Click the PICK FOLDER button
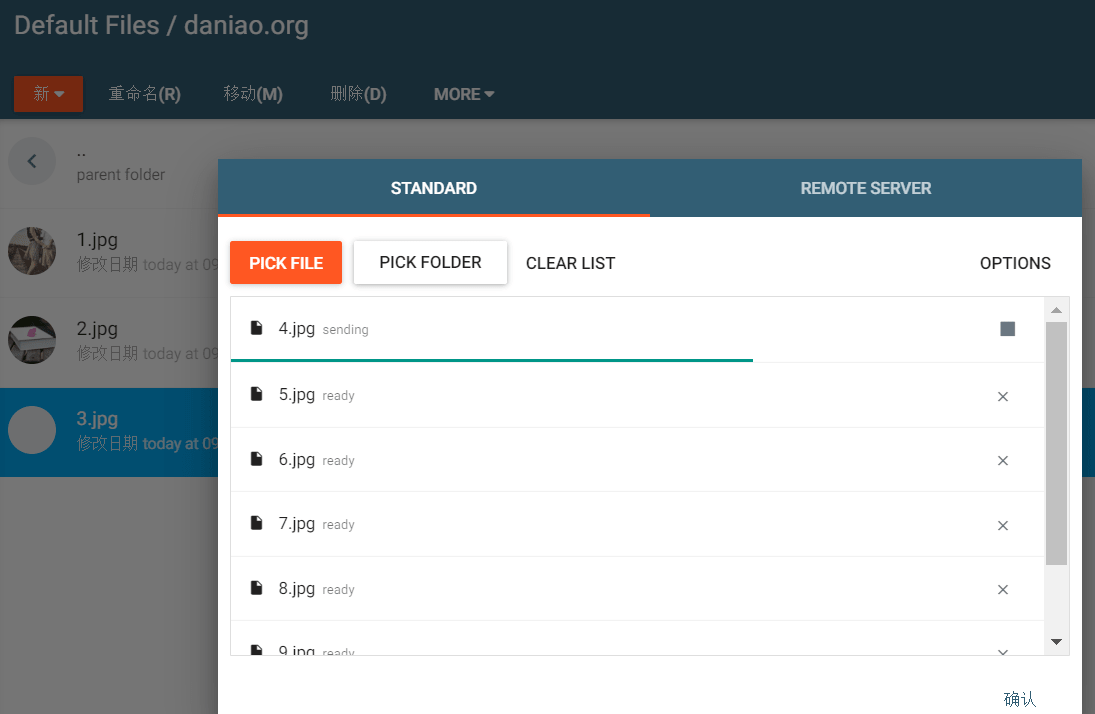Viewport: 1095px width, 714px height. (430, 263)
